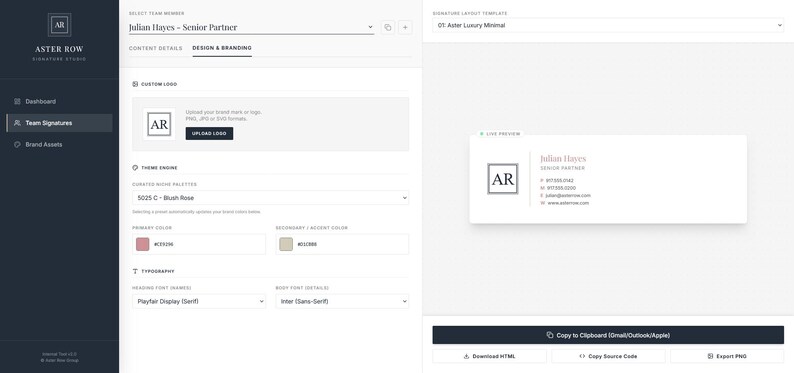Click phone number 917.555.0142 in preview
Image resolution: width=794 pixels, height=373 pixels.
pos(560,181)
